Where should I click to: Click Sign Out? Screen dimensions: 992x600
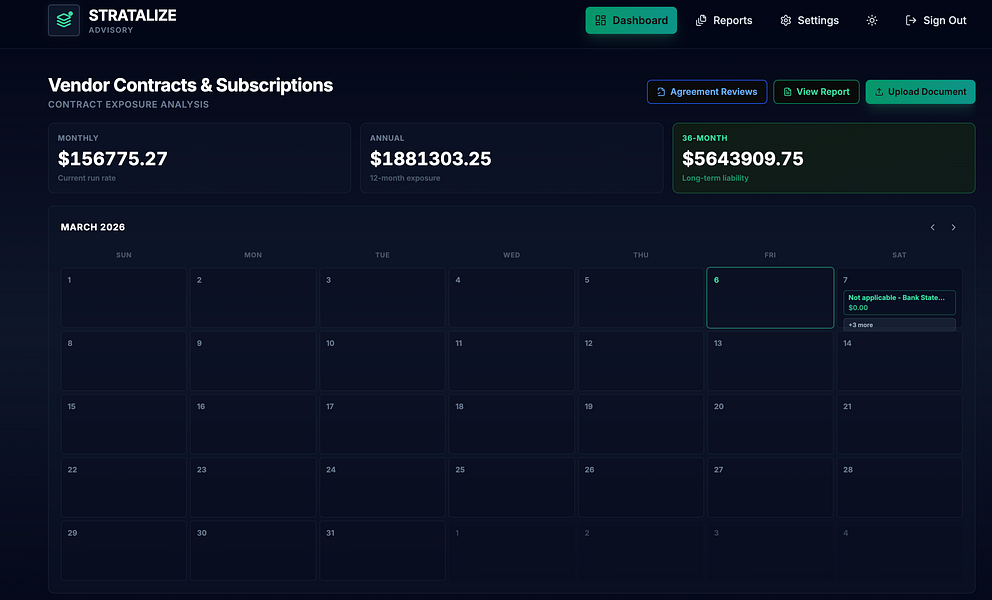(936, 20)
